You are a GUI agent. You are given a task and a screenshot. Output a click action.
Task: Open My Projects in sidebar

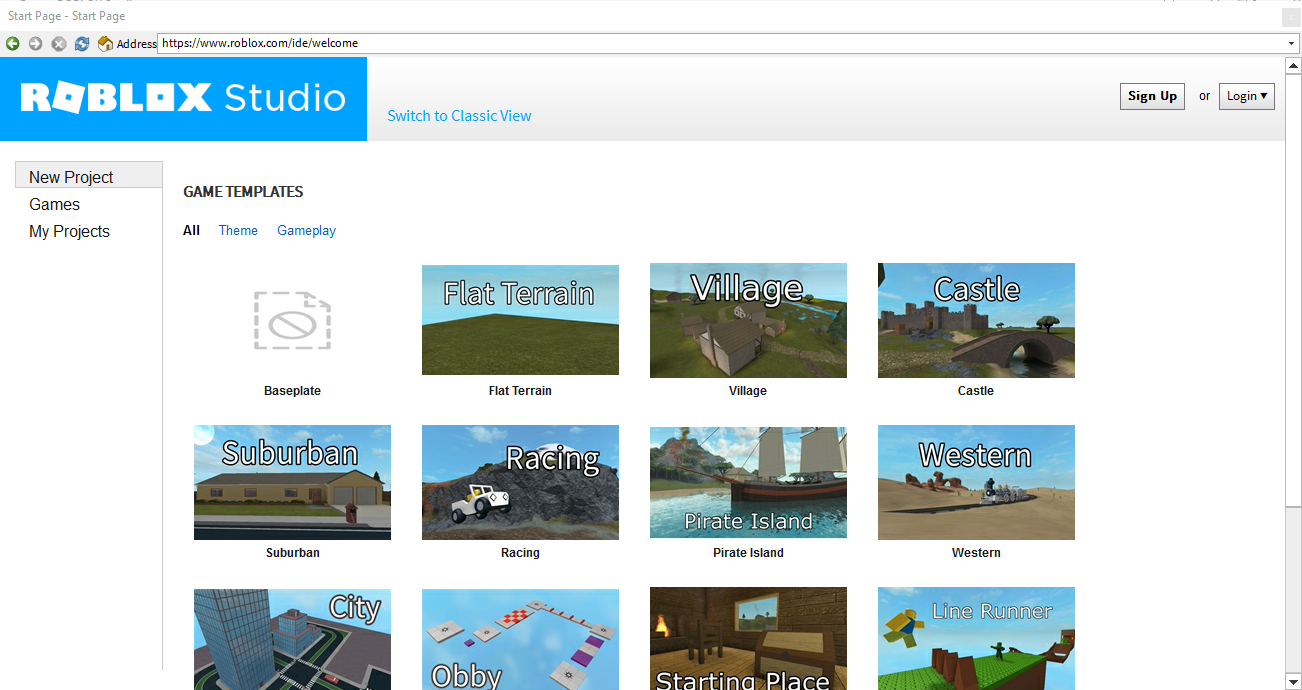tap(70, 231)
